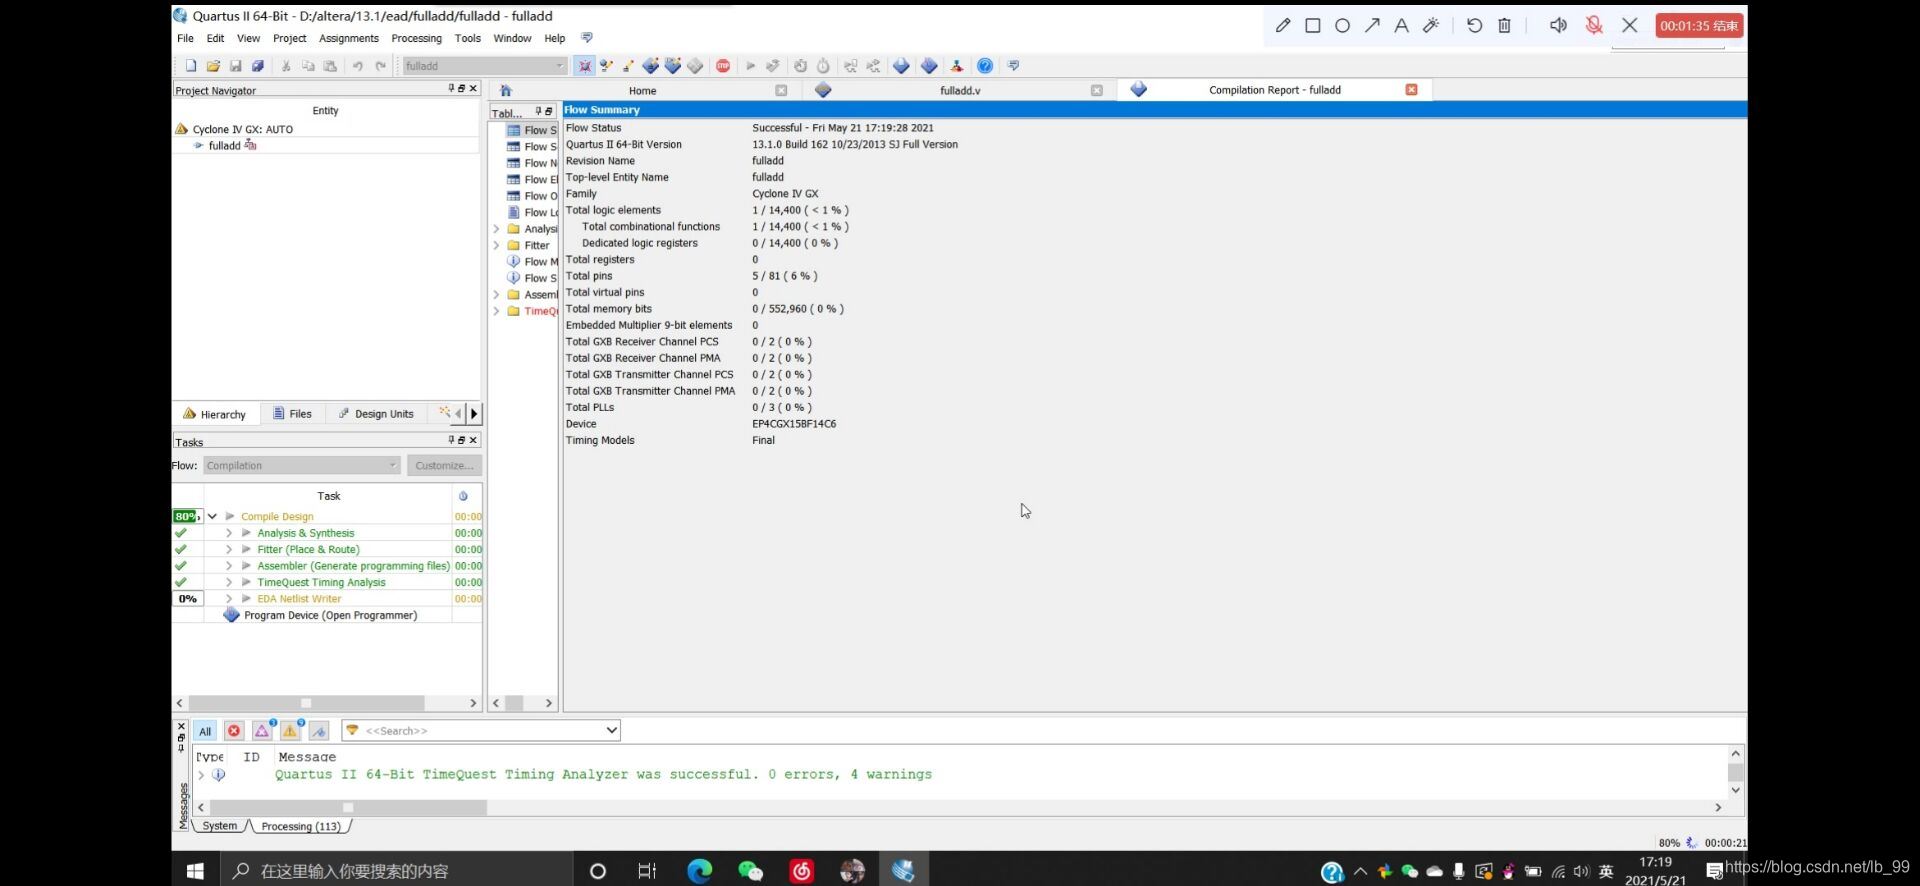Select the rectangle annotation tool
The height and width of the screenshot is (886, 1920).
(1313, 25)
